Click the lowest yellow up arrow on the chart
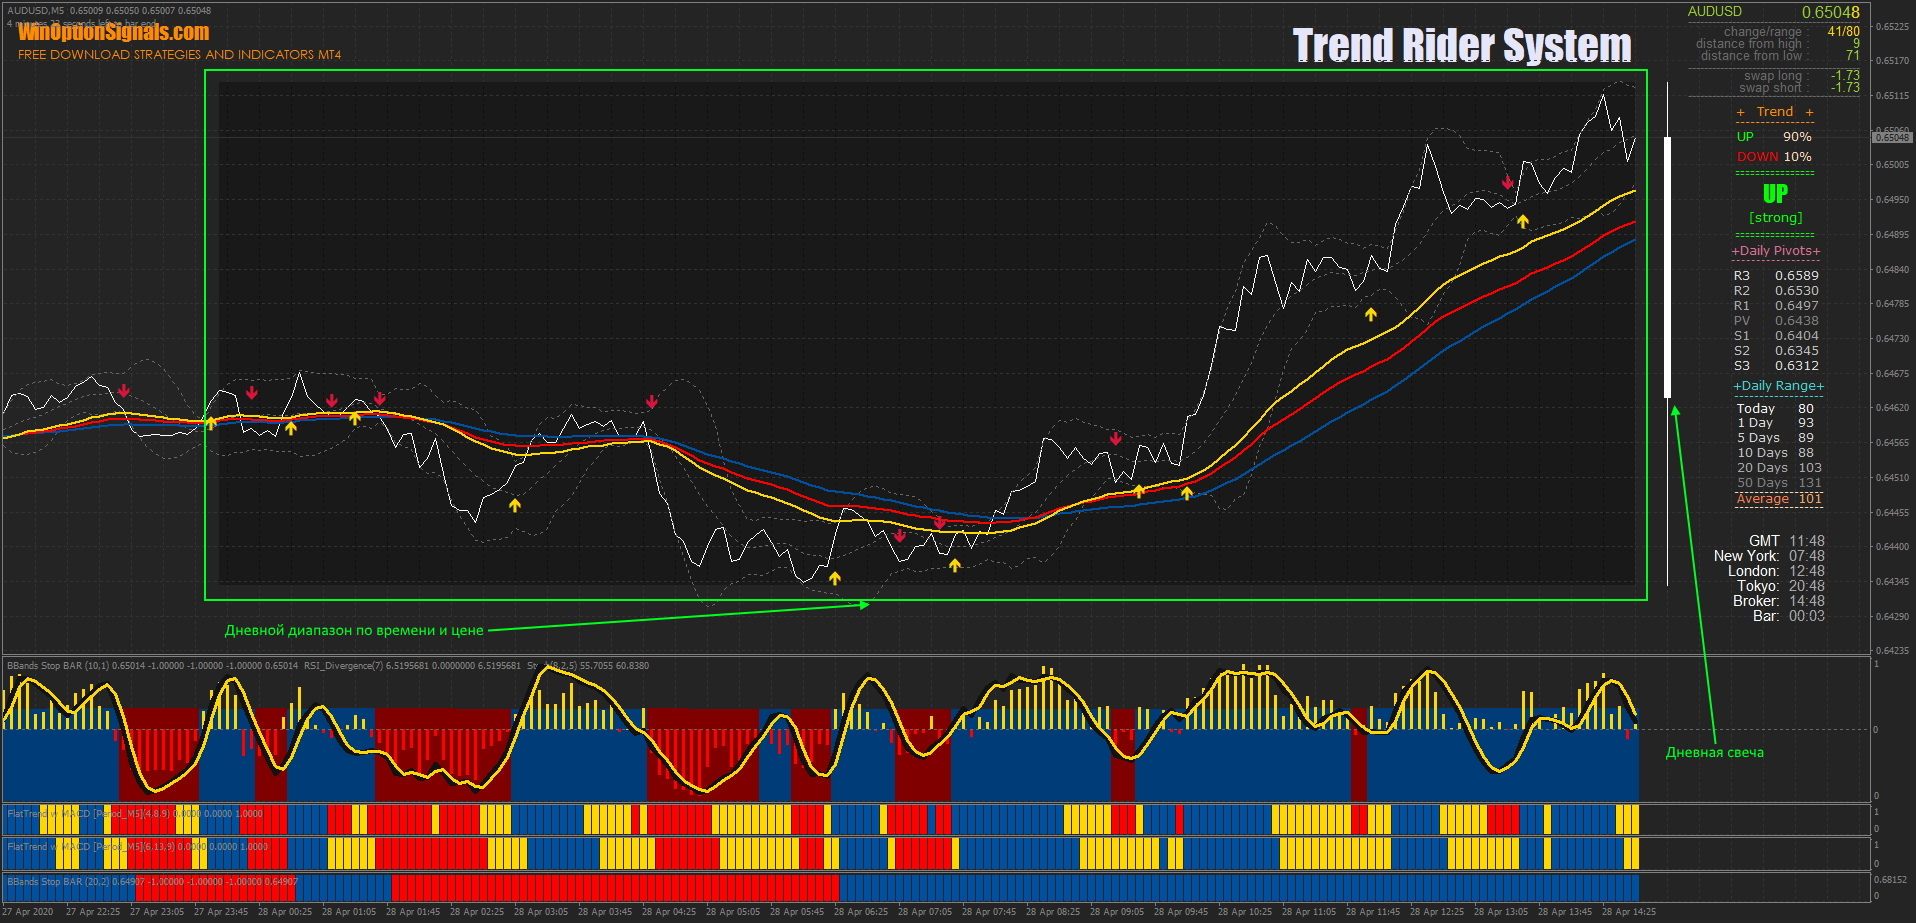Screen dimensions: 1916x923 click(x=834, y=578)
